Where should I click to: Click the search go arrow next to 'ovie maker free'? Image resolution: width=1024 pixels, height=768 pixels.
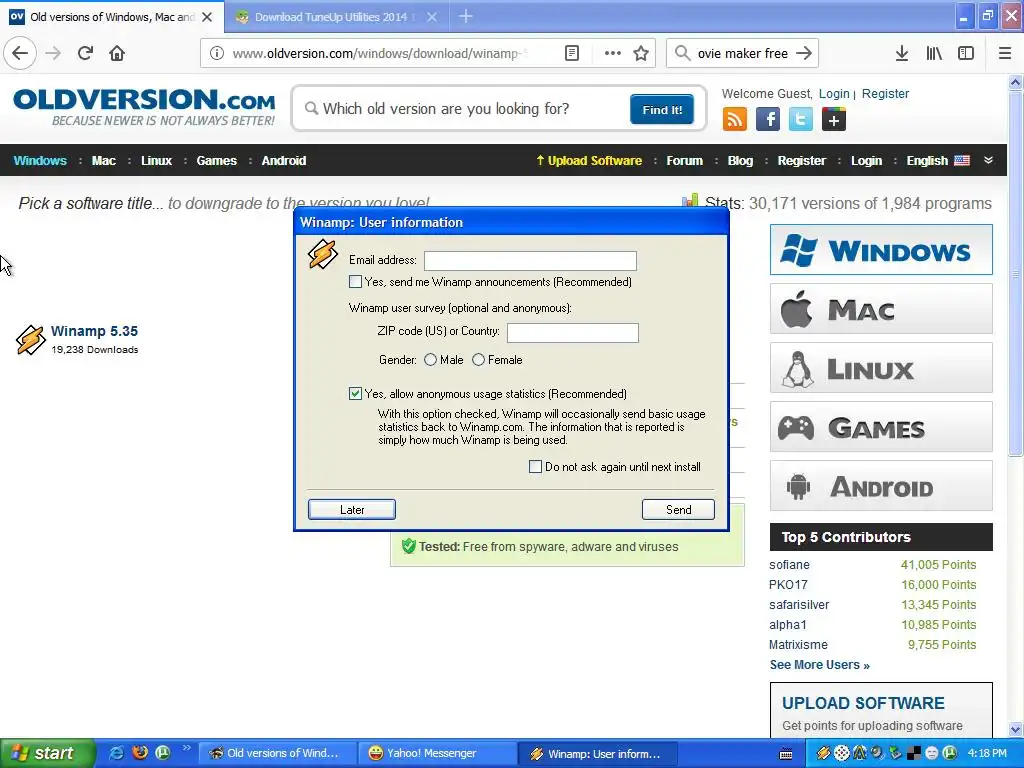pyautogui.click(x=804, y=53)
